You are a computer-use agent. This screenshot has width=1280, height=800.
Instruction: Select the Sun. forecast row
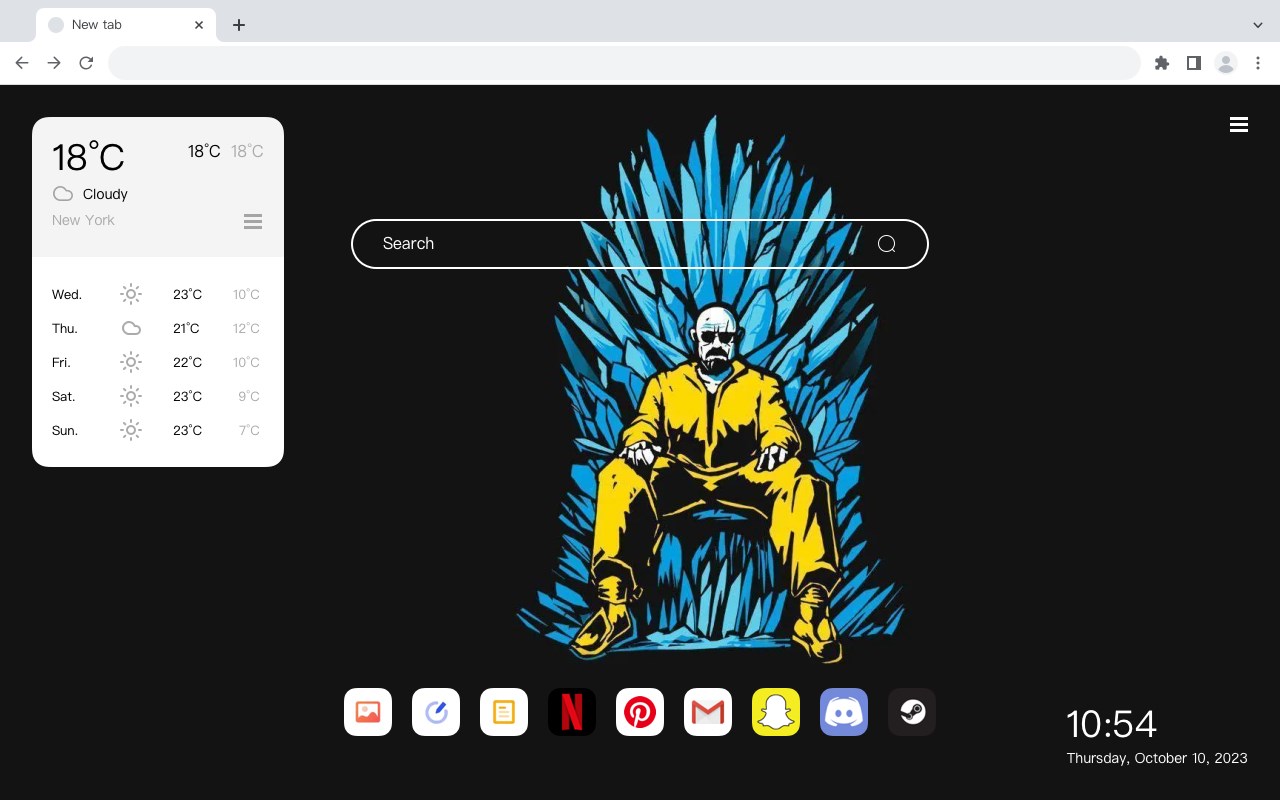pos(158,430)
